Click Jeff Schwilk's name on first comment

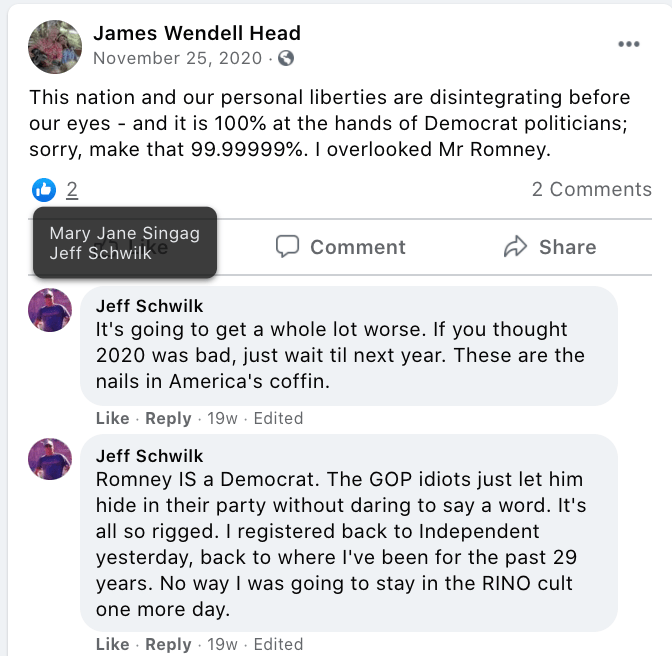click(x=149, y=305)
